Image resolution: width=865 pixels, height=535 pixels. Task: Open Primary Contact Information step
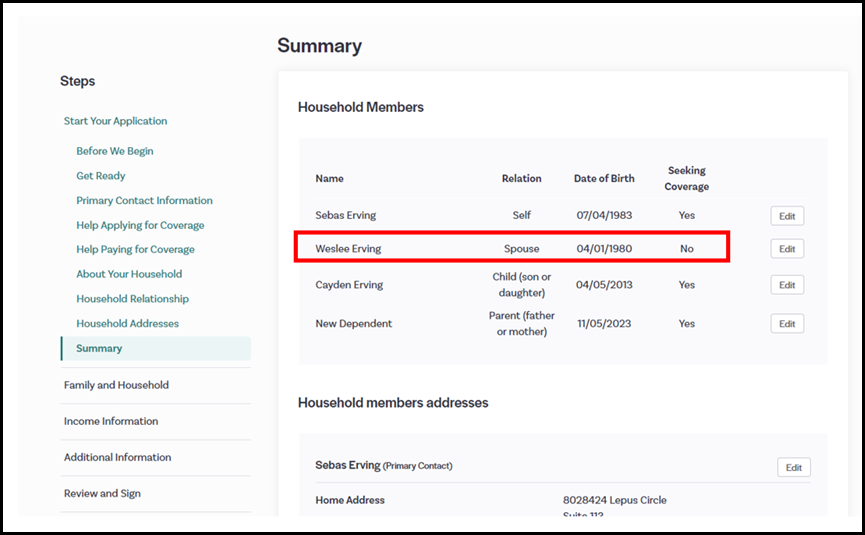click(144, 200)
